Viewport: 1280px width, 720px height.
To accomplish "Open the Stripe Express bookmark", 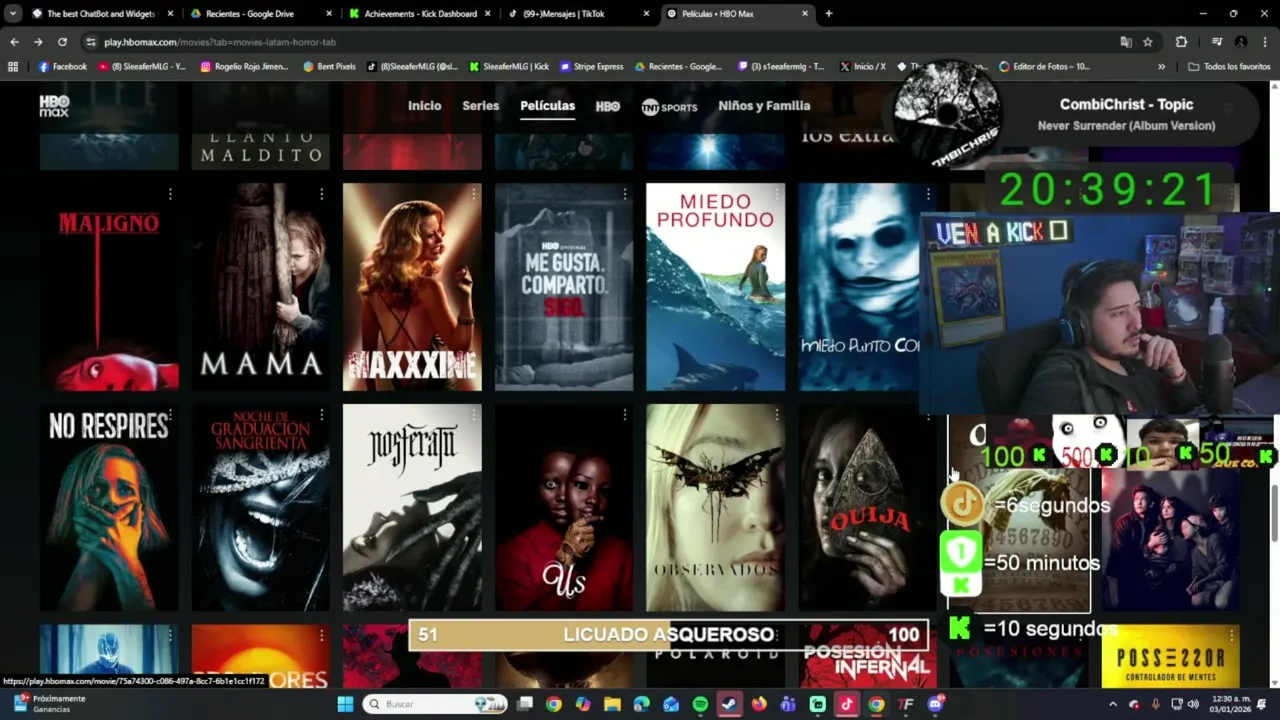I will tap(592, 67).
